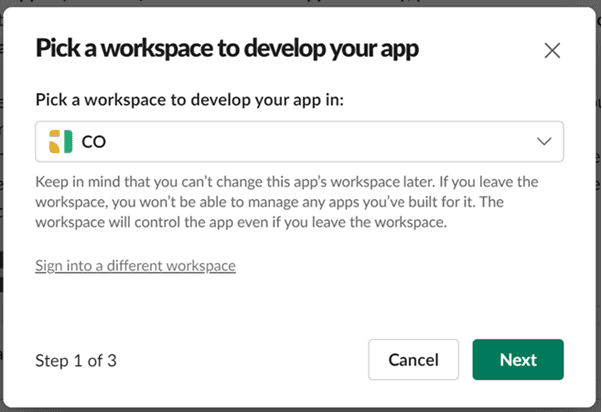Proceed with the green Next button
The image size is (602, 412).
[517, 360]
